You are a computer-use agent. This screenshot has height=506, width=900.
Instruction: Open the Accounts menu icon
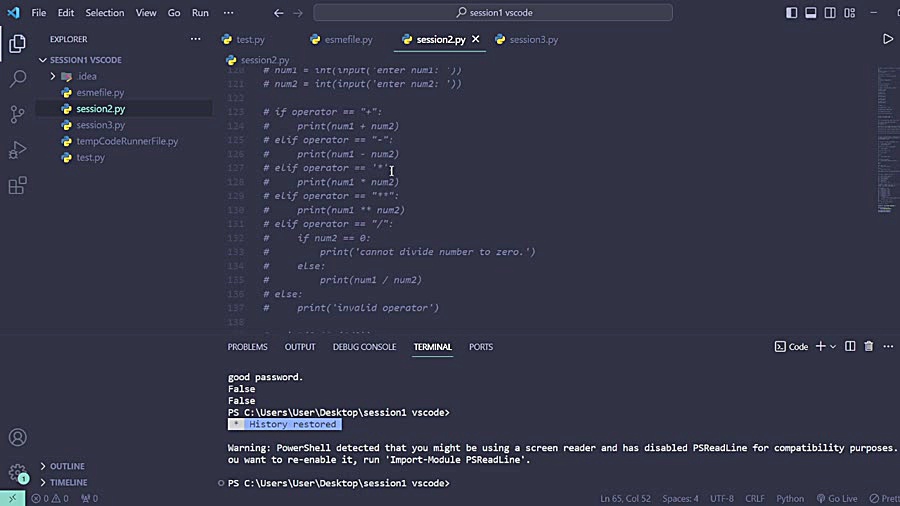[x=17, y=437]
